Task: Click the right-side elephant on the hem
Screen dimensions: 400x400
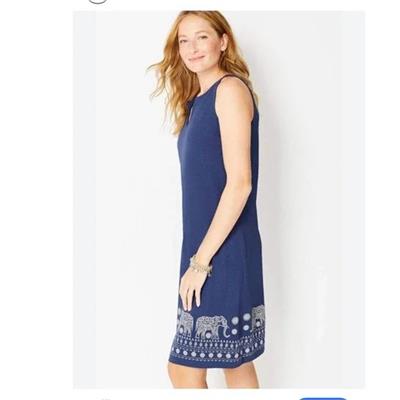Action: point(258,315)
